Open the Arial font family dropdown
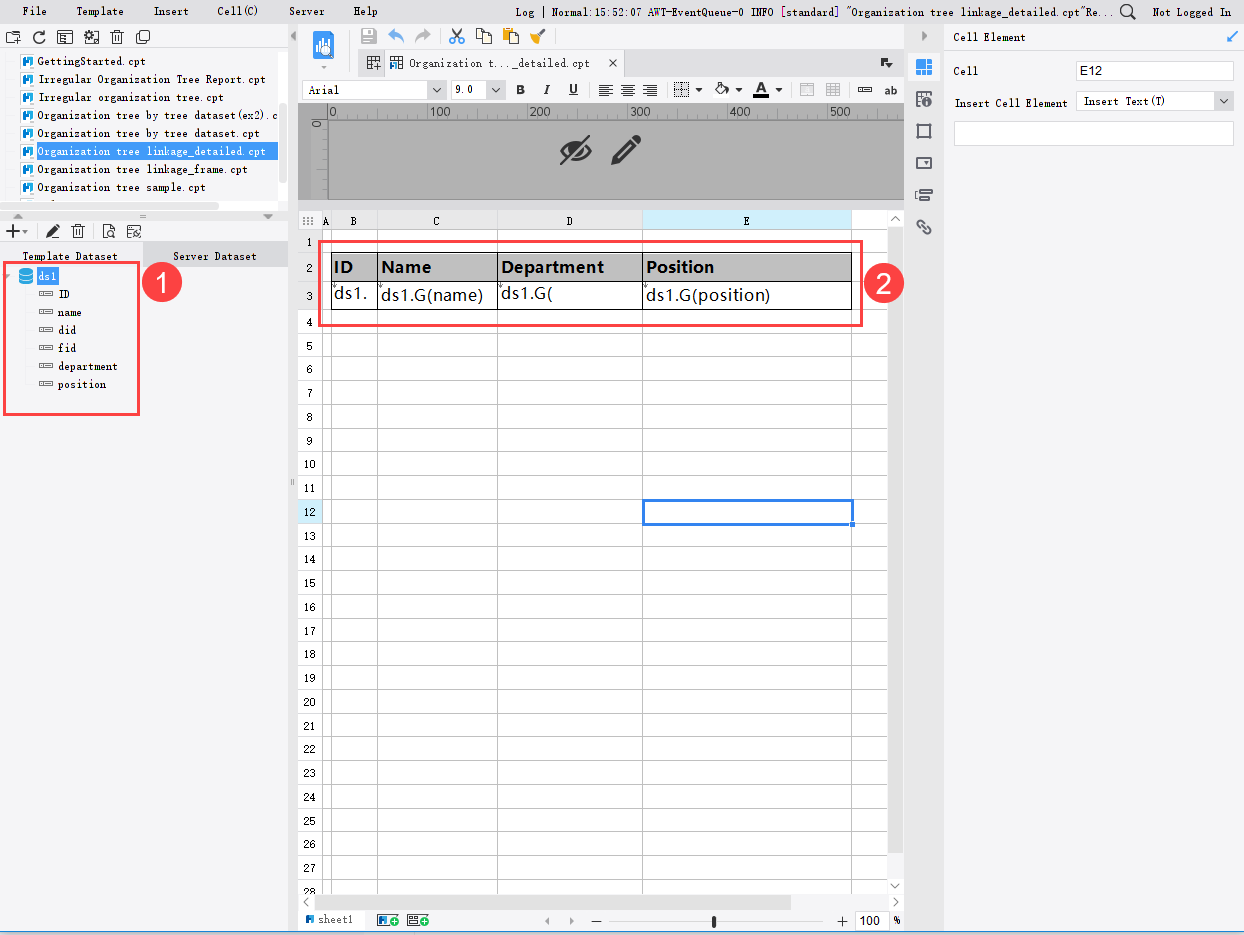The image size is (1244, 935). [437, 89]
